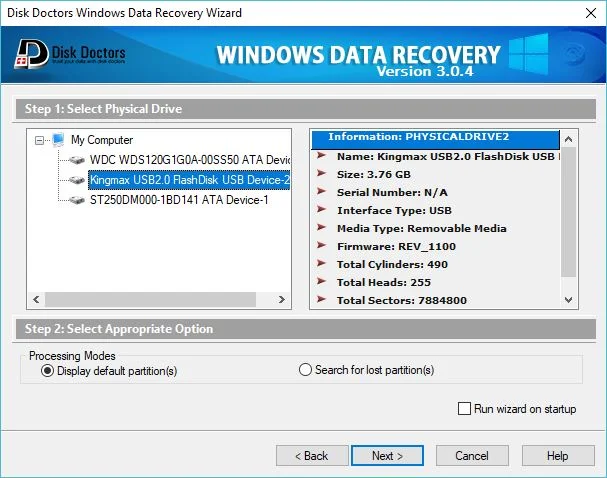
Task: Select WDC WDS120G1G0A-00SS50 ATA drive
Action: 190,160
